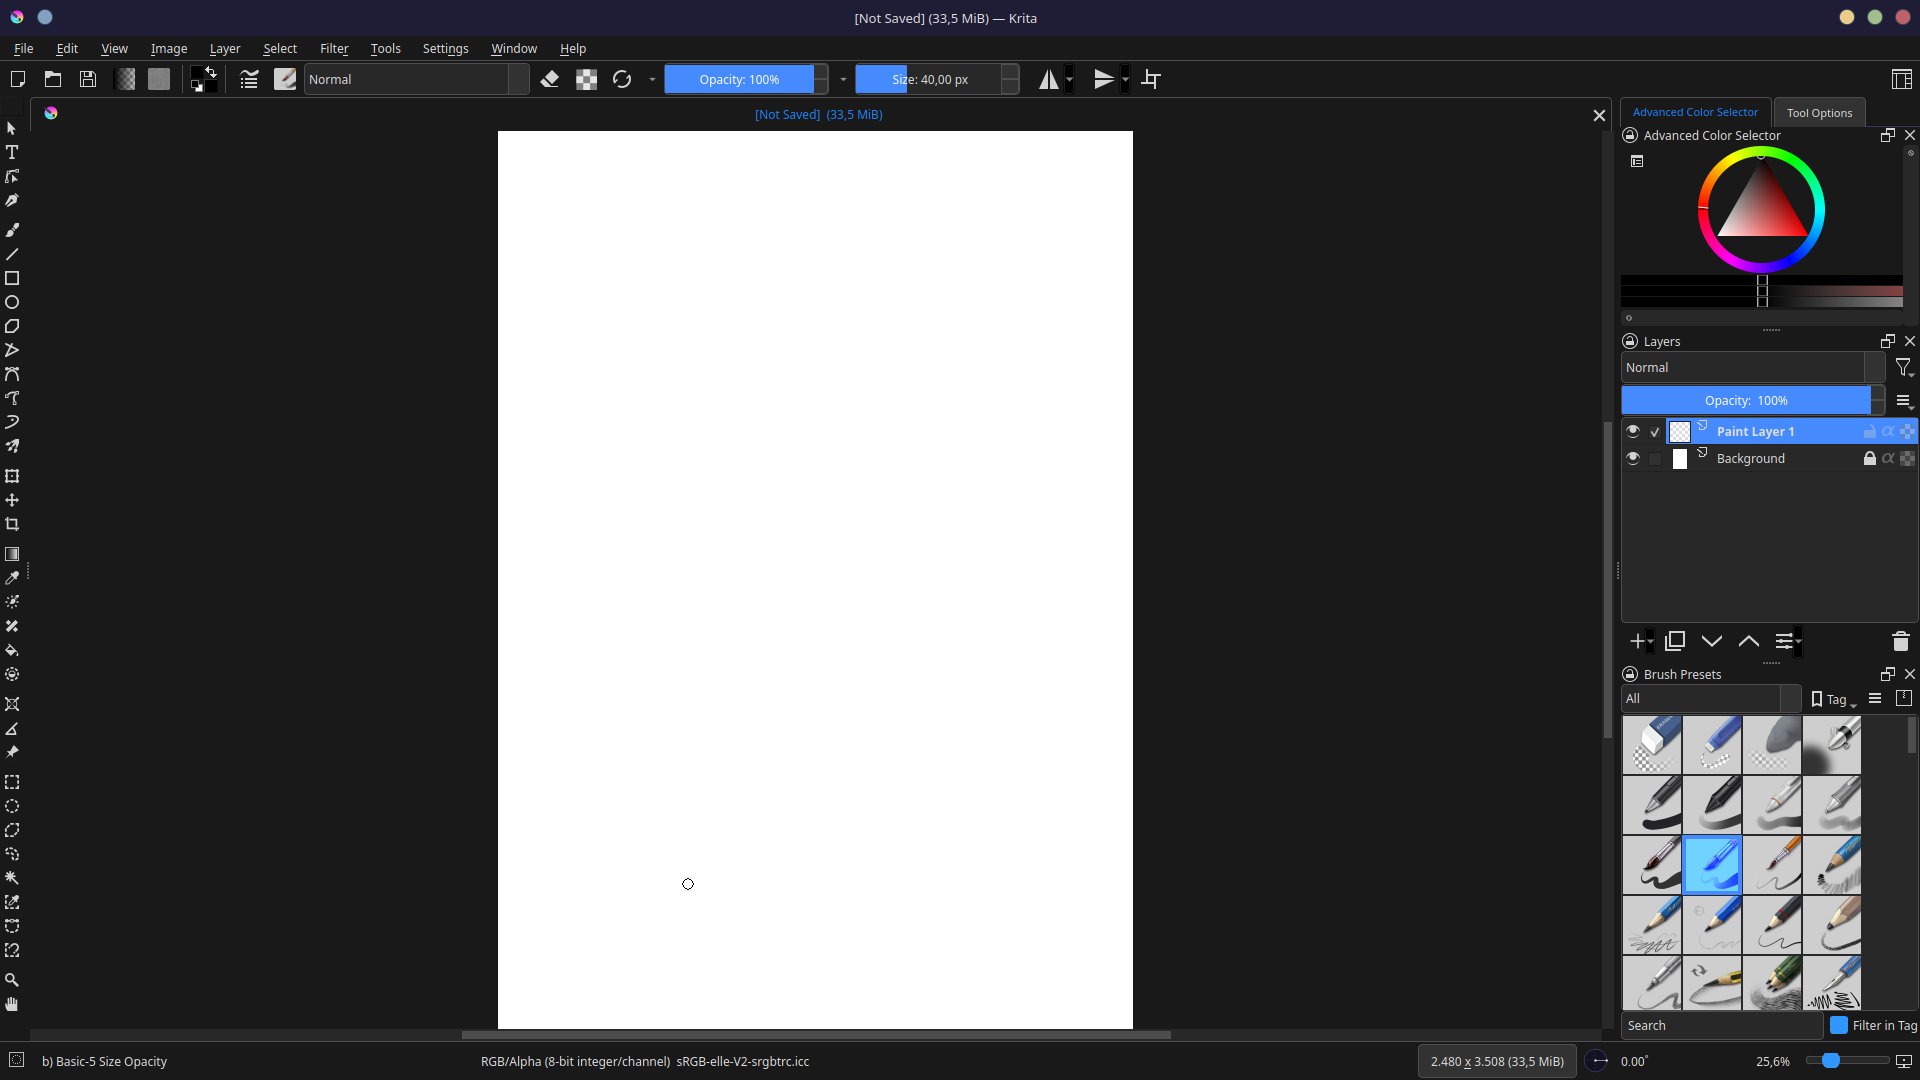Toggle the Filter in Tag checkbox
This screenshot has height=1080, width=1920.
pyautogui.click(x=1839, y=1025)
